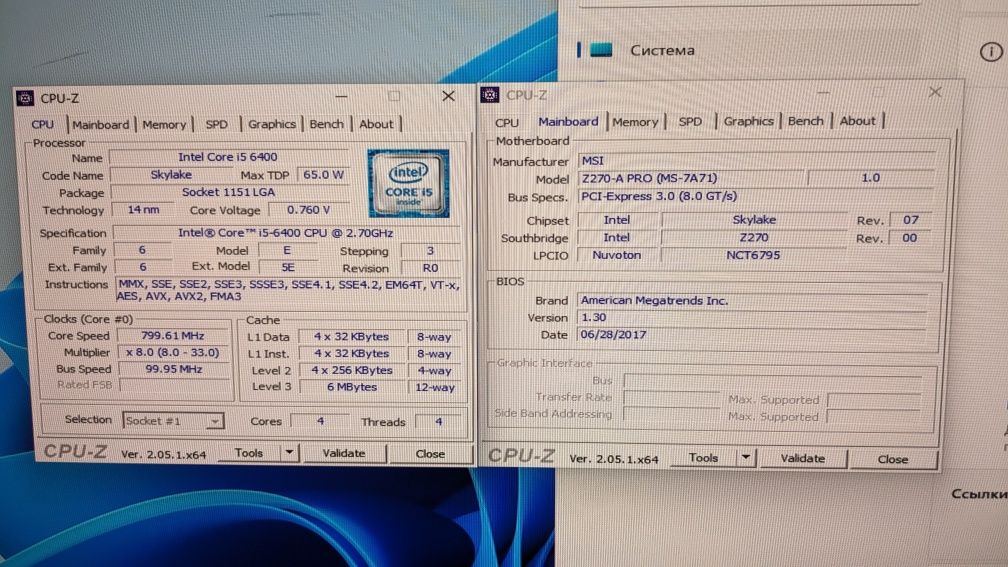The width and height of the screenshot is (1008, 567).
Task: Click CPU-Z app icon in right window title
Action: (490, 95)
